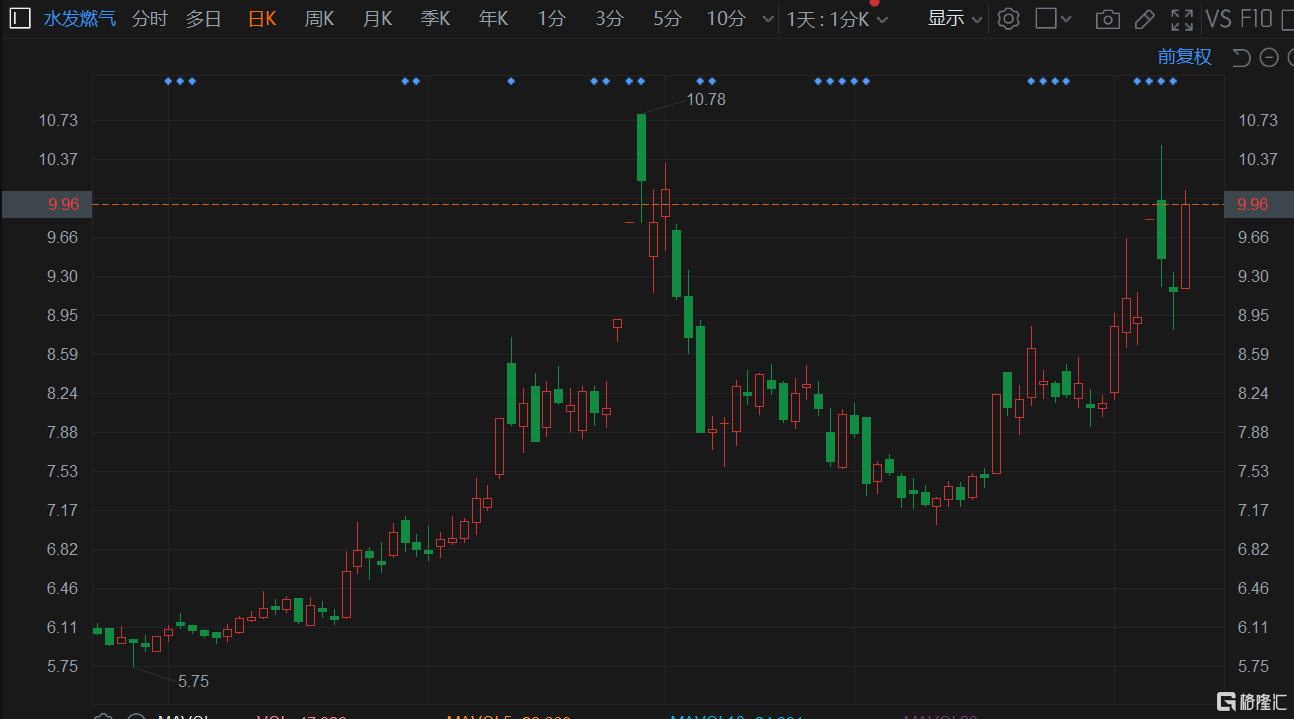Click 10.37 on the right price axis

click(x=1258, y=159)
